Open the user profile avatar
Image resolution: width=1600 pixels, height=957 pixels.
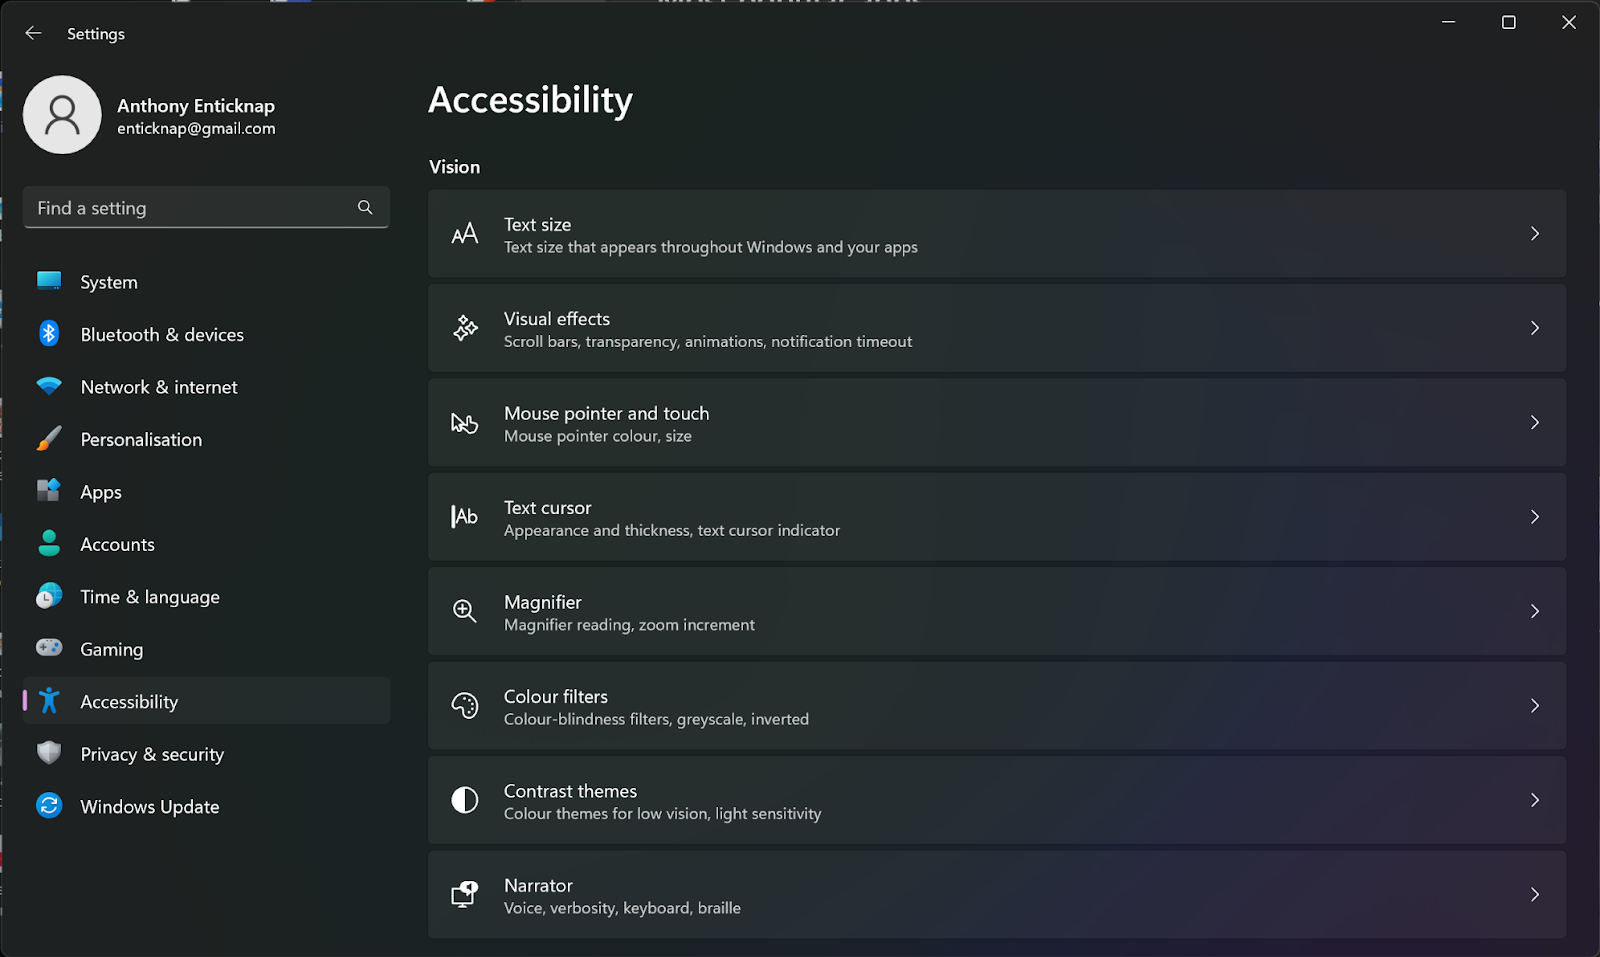[x=62, y=115]
